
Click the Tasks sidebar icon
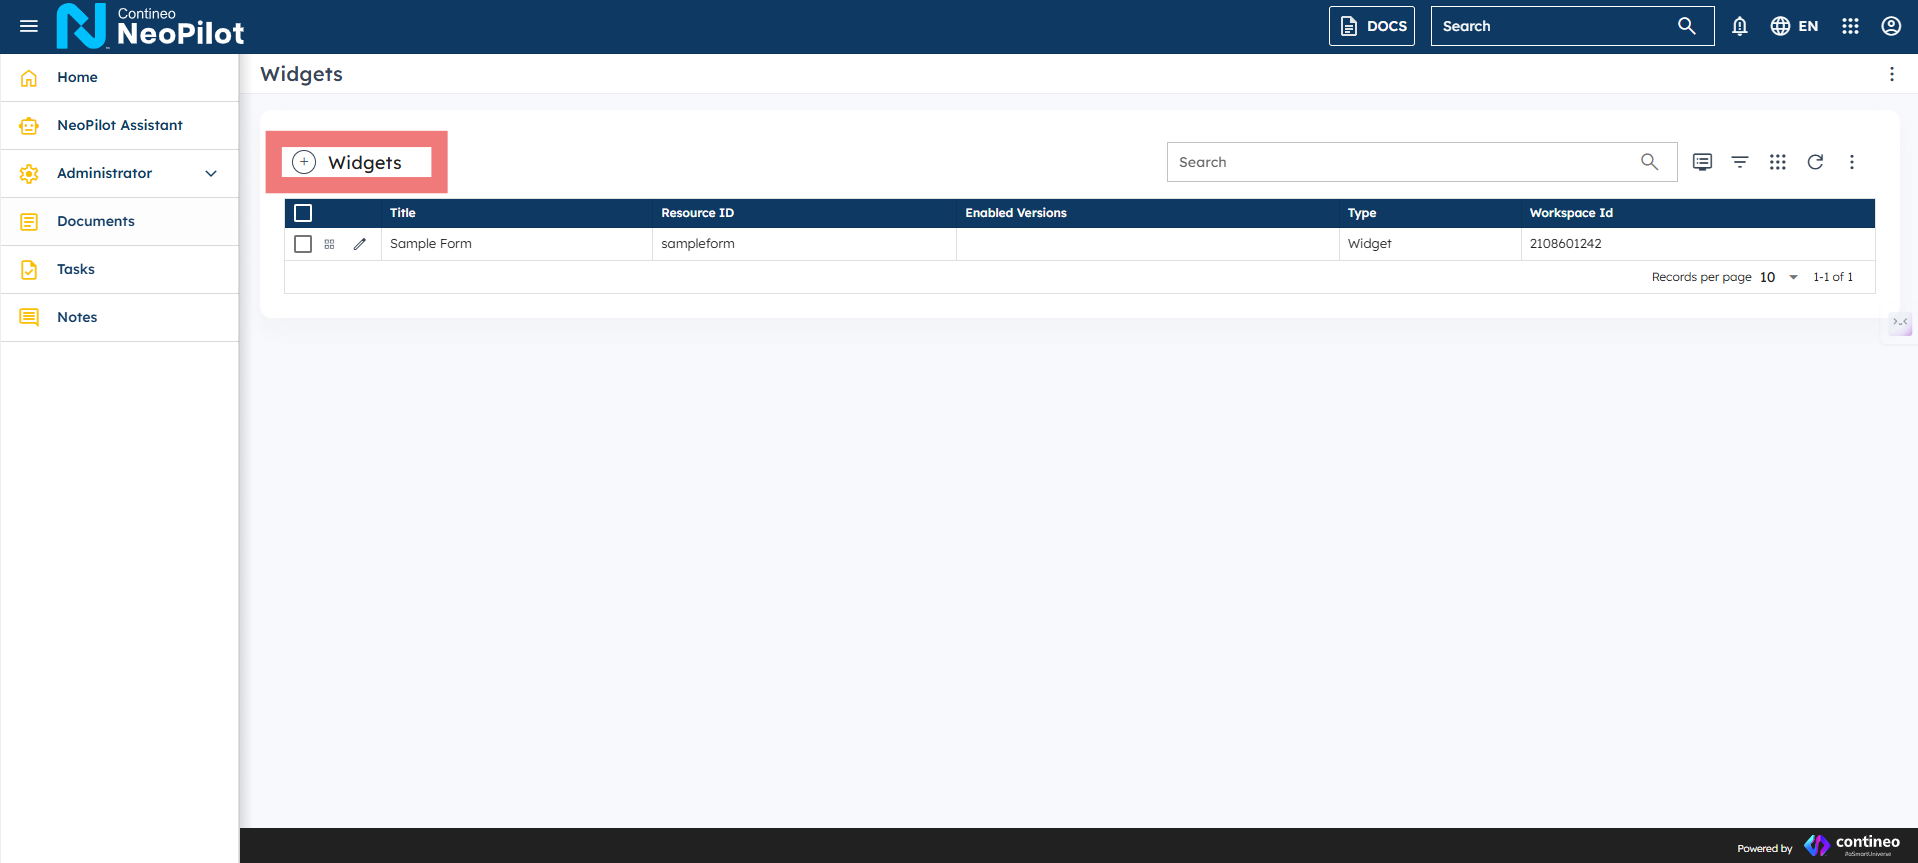29,269
